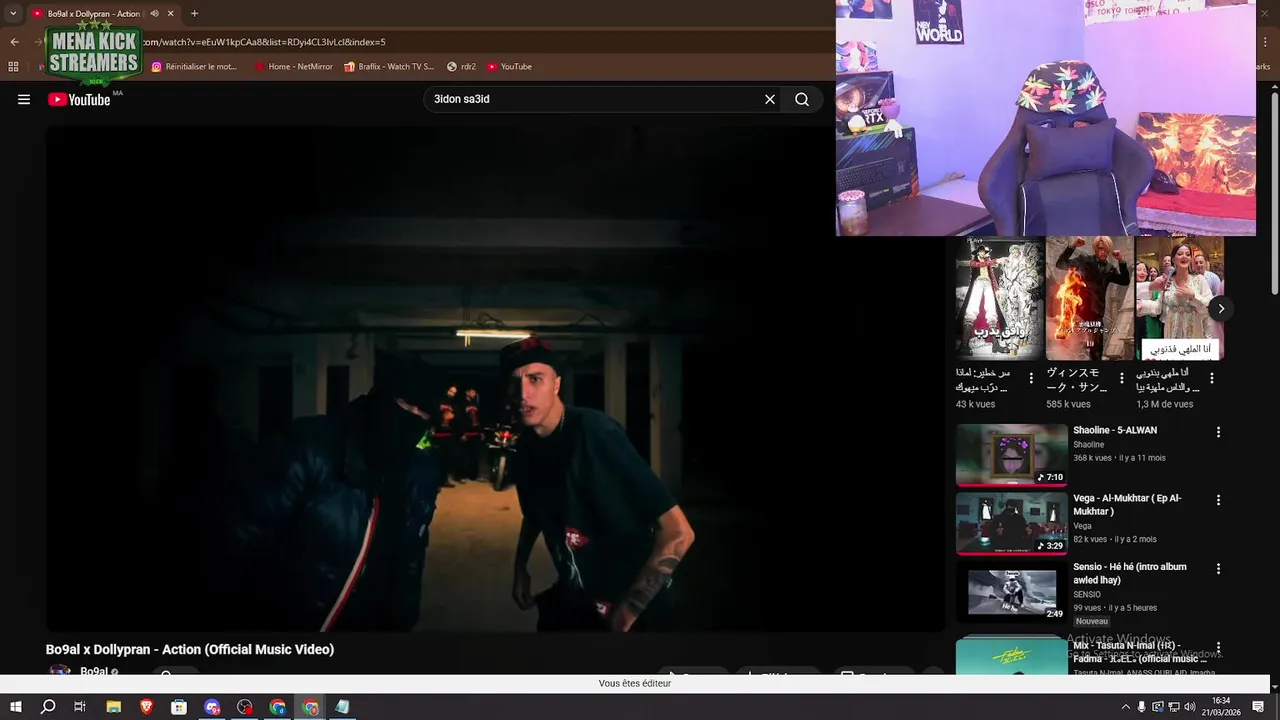The width and height of the screenshot is (1280, 720).
Task: Click the 'Nouveau' badge under Sensio video
Action: pos(1092,621)
